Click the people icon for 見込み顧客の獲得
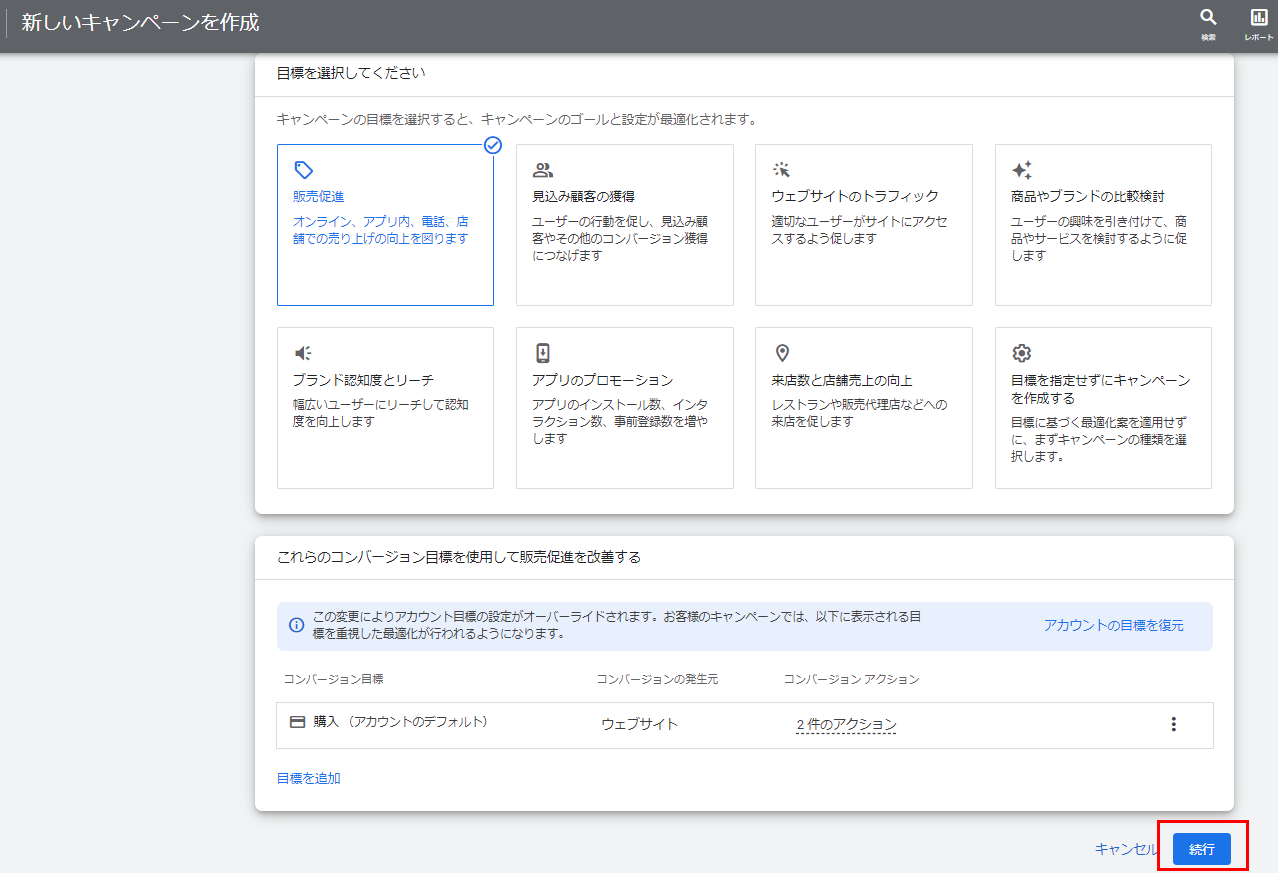The image size is (1278, 873). (x=542, y=170)
